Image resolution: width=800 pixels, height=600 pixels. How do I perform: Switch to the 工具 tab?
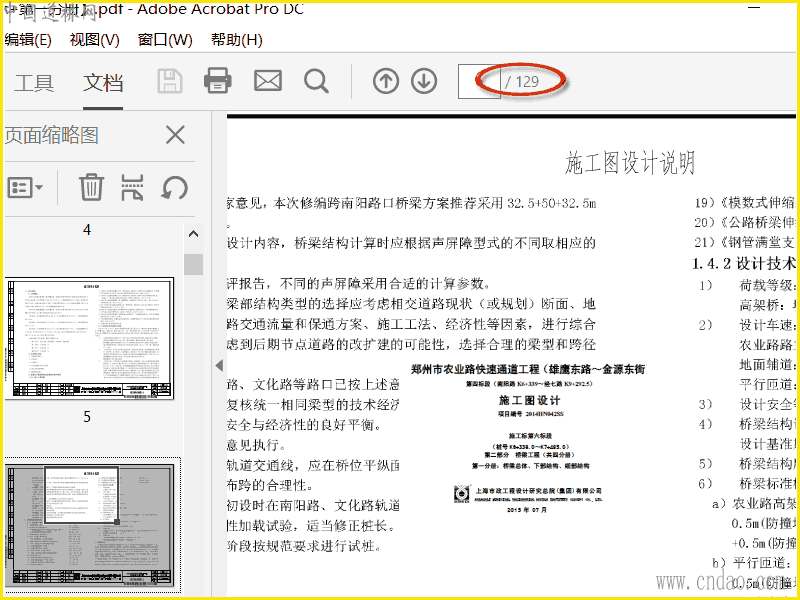pyautogui.click(x=34, y=83)
